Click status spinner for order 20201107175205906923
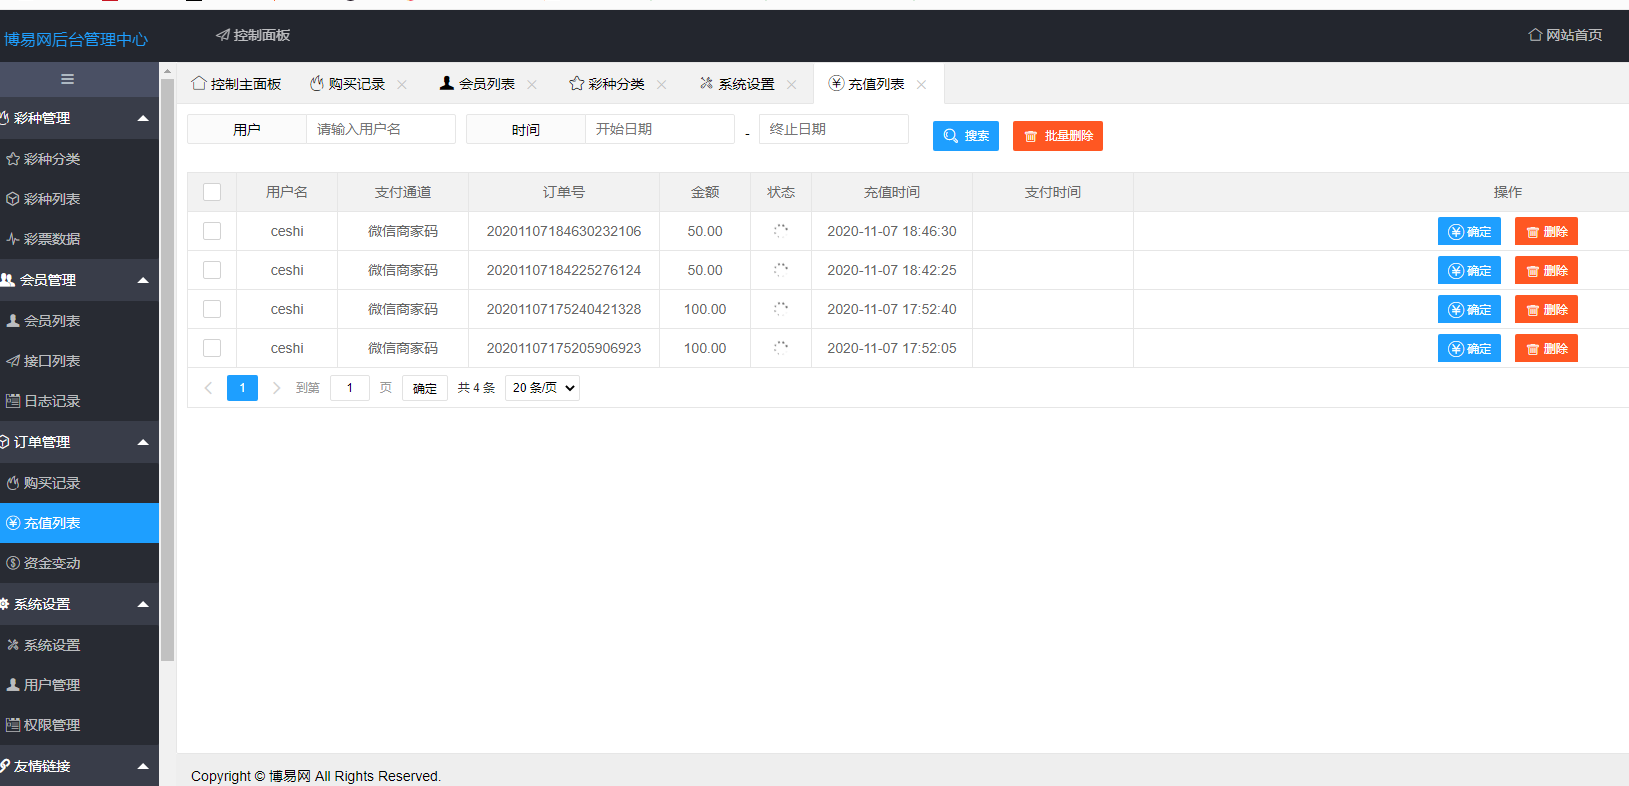Image resolution: width=1629 pixels, height=786 pixels. point(781,348)
